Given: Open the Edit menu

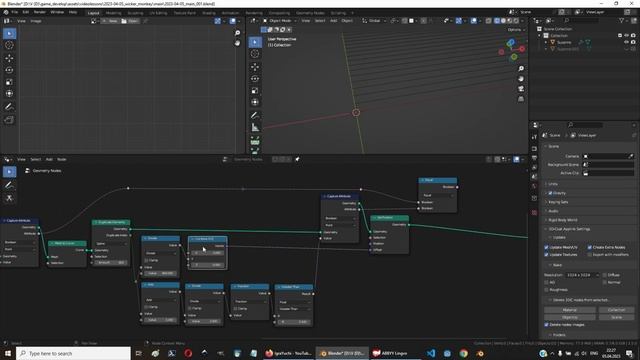Looking at the screenshot, I should 26,12.
